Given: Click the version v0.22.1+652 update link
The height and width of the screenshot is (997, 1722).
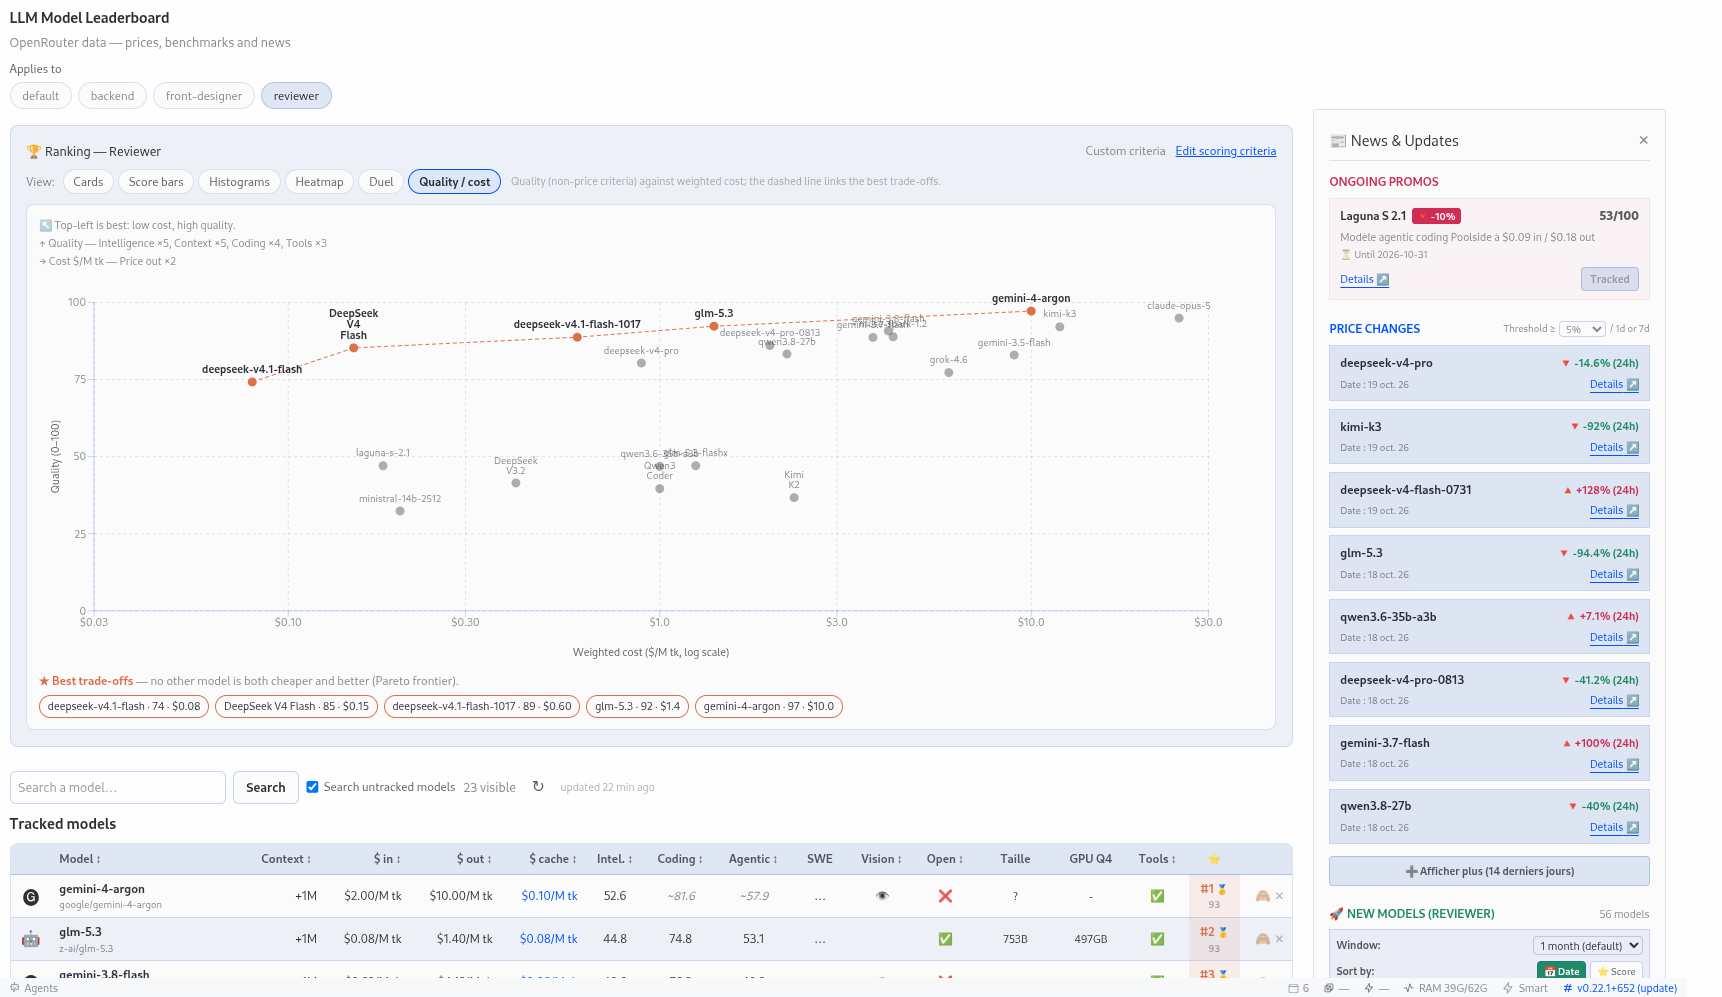Looking at the screenshot, I should pos(1620,988).
